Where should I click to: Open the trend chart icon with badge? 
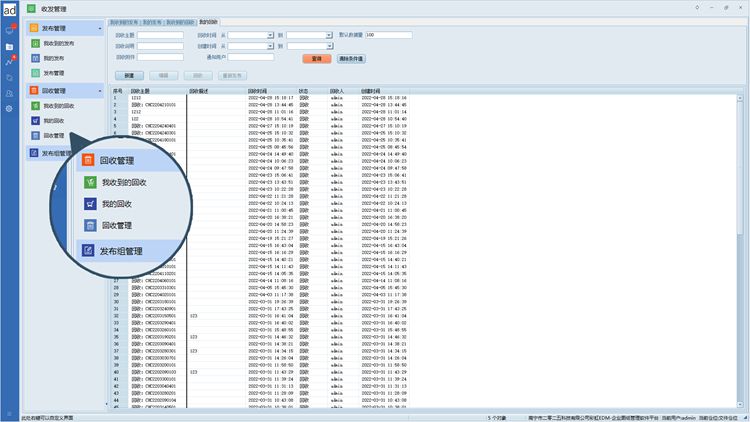9,62
